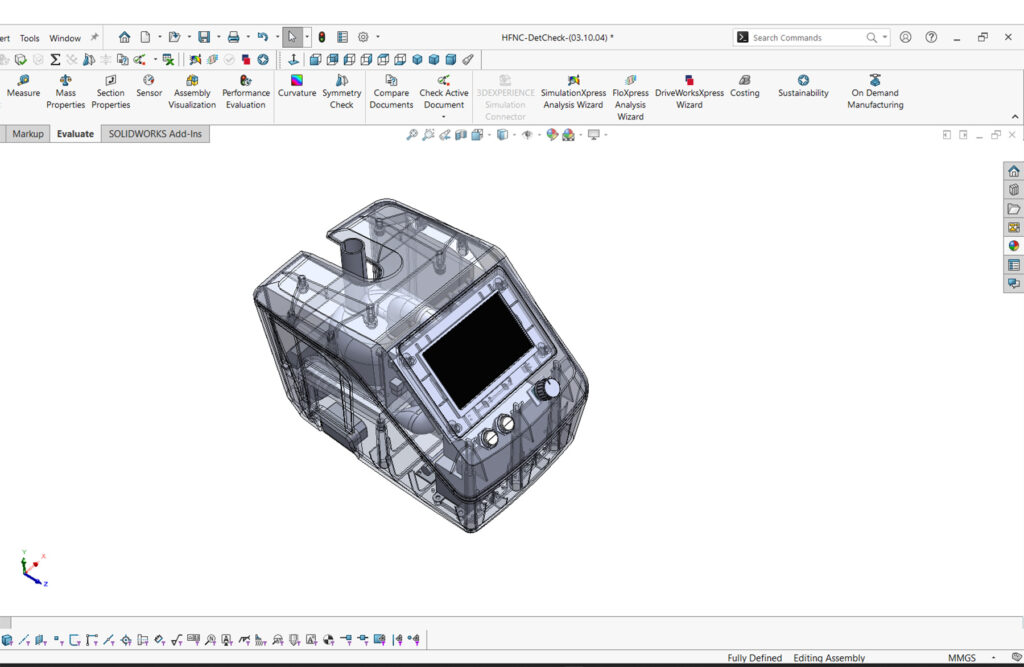Open the Sigma equations tool
Image resolution: width=1024 pixels, height=667 pixels.
(55, 60)
